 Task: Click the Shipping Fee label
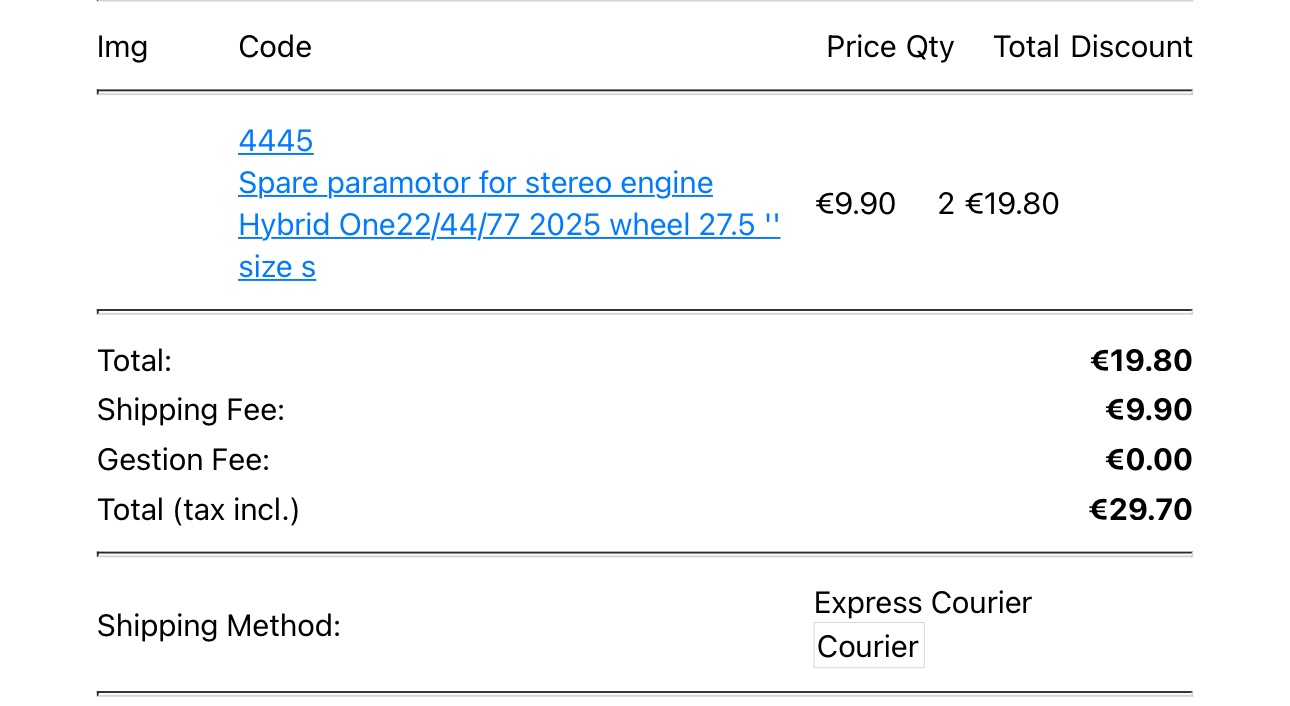coord(191,410)
